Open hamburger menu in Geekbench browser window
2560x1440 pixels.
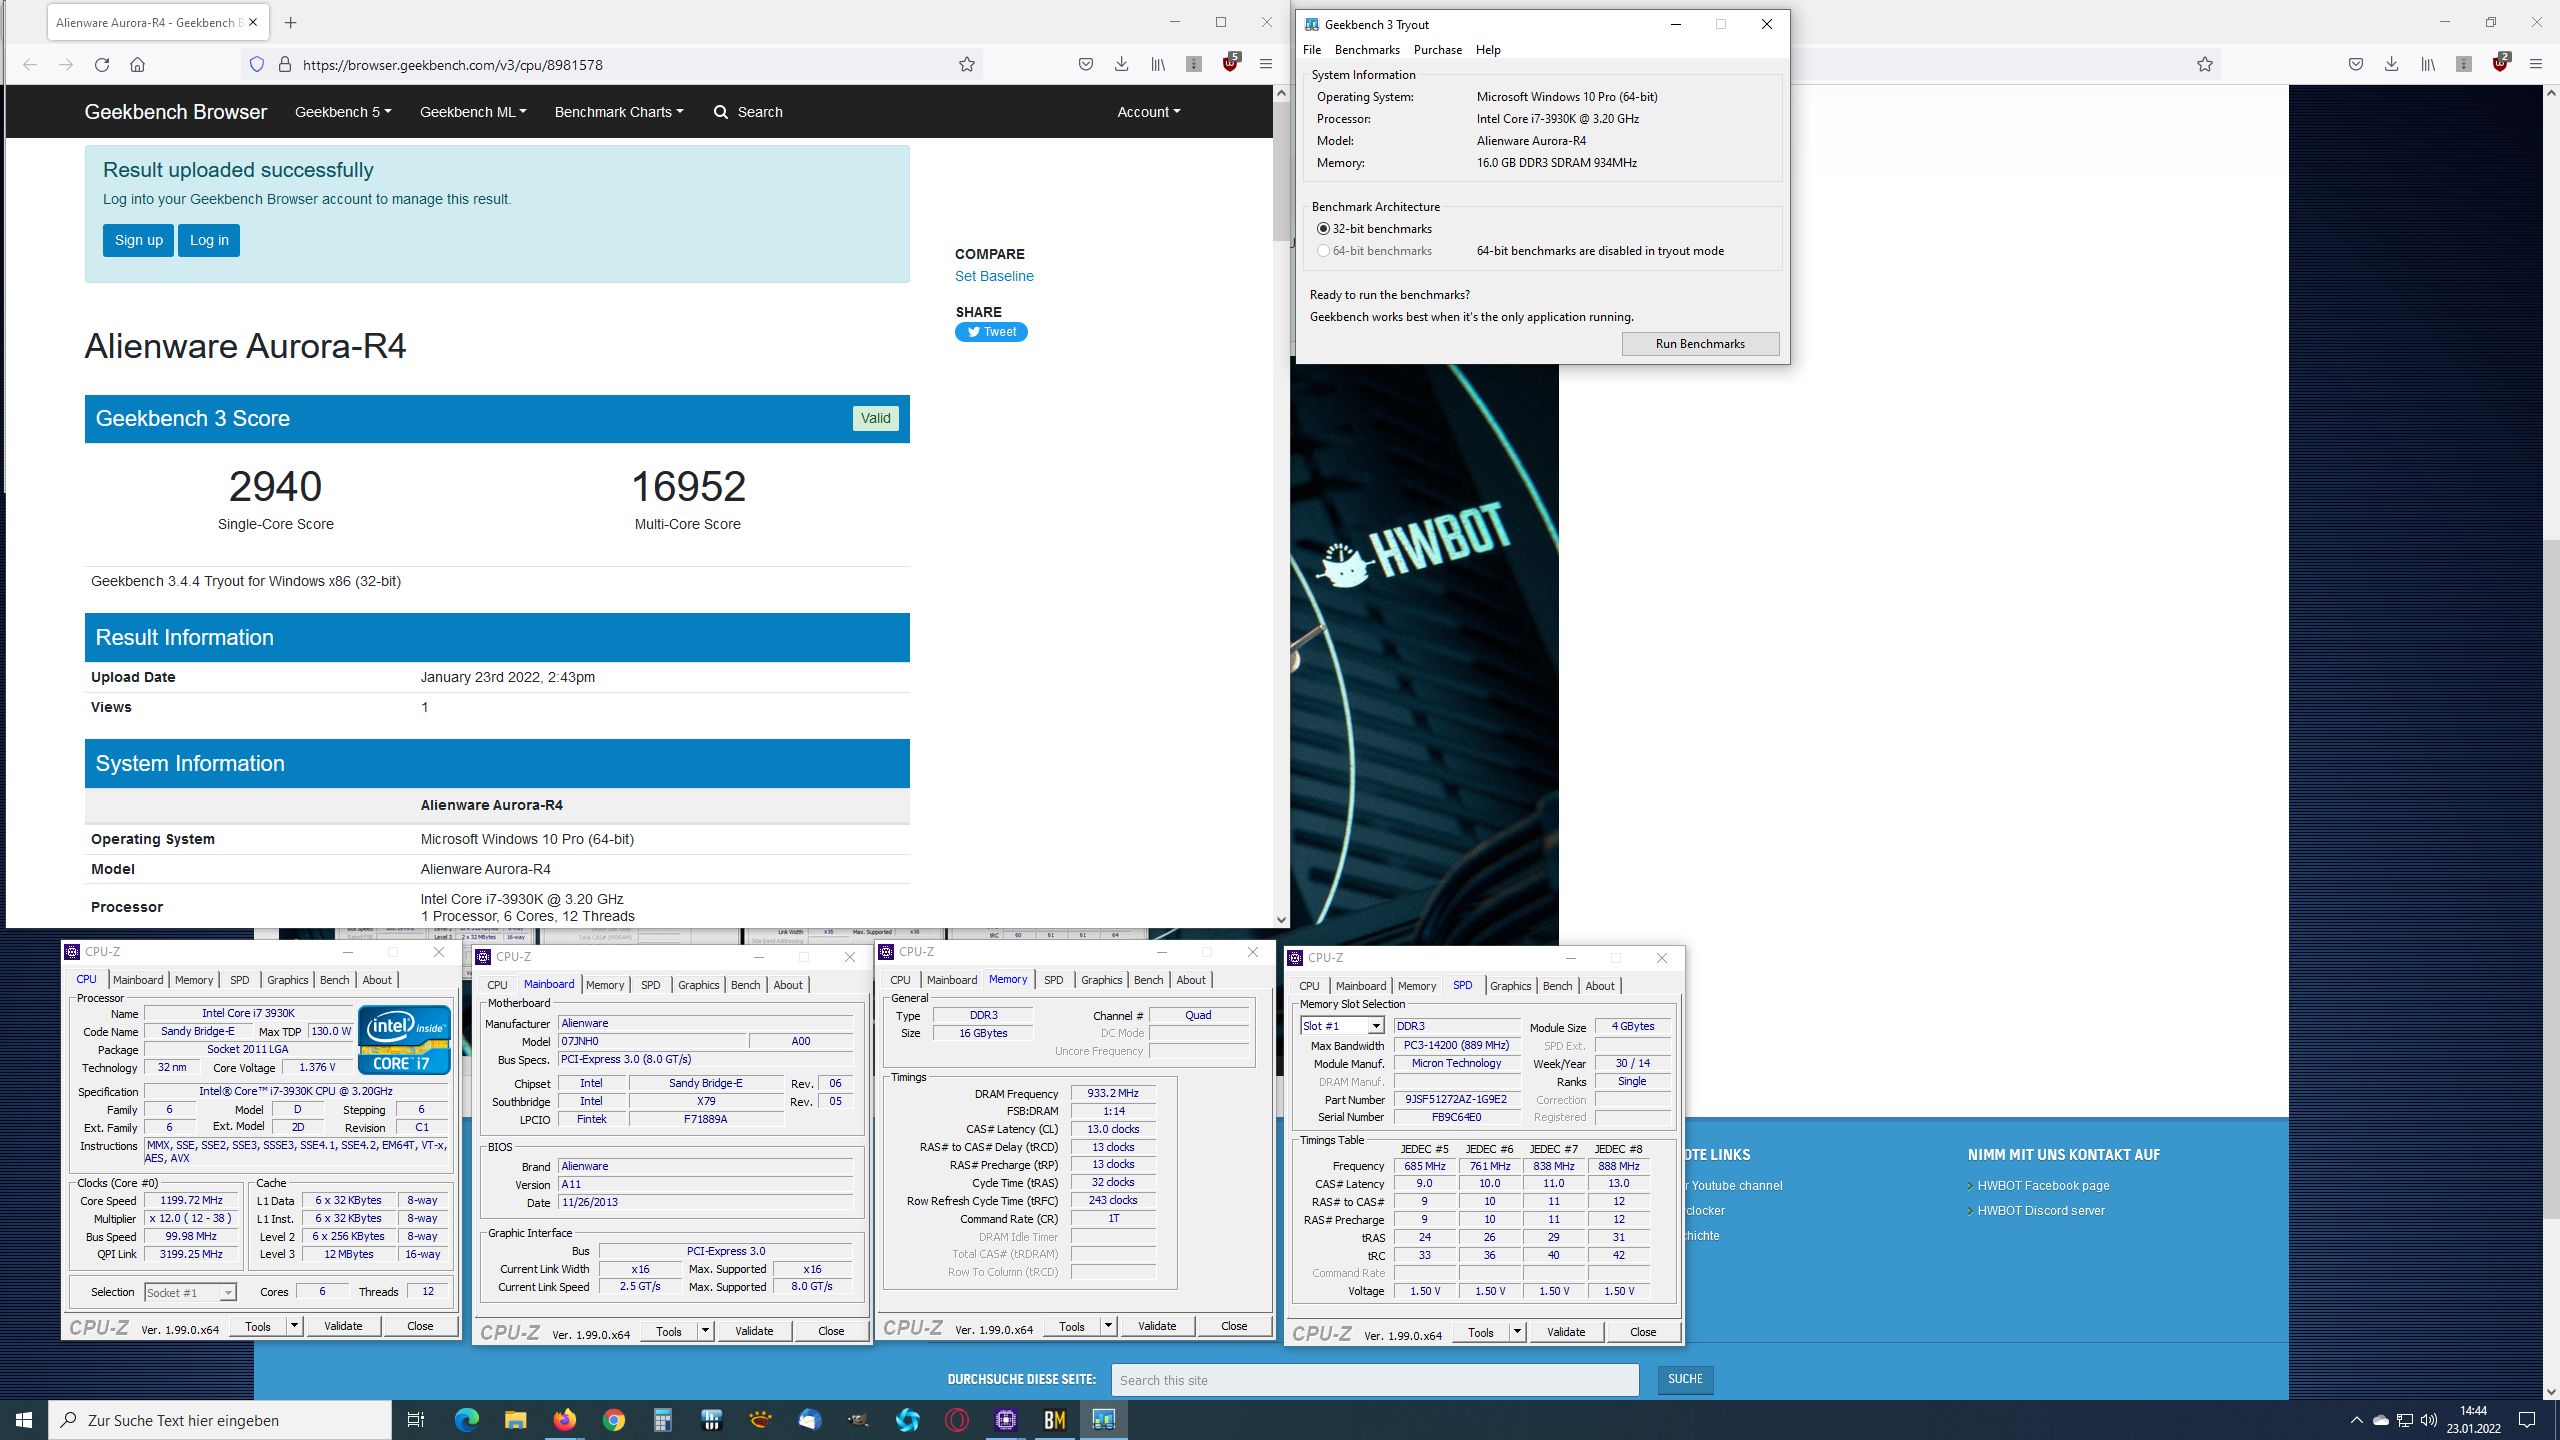pyautogui.click(x=1265, y=65)
